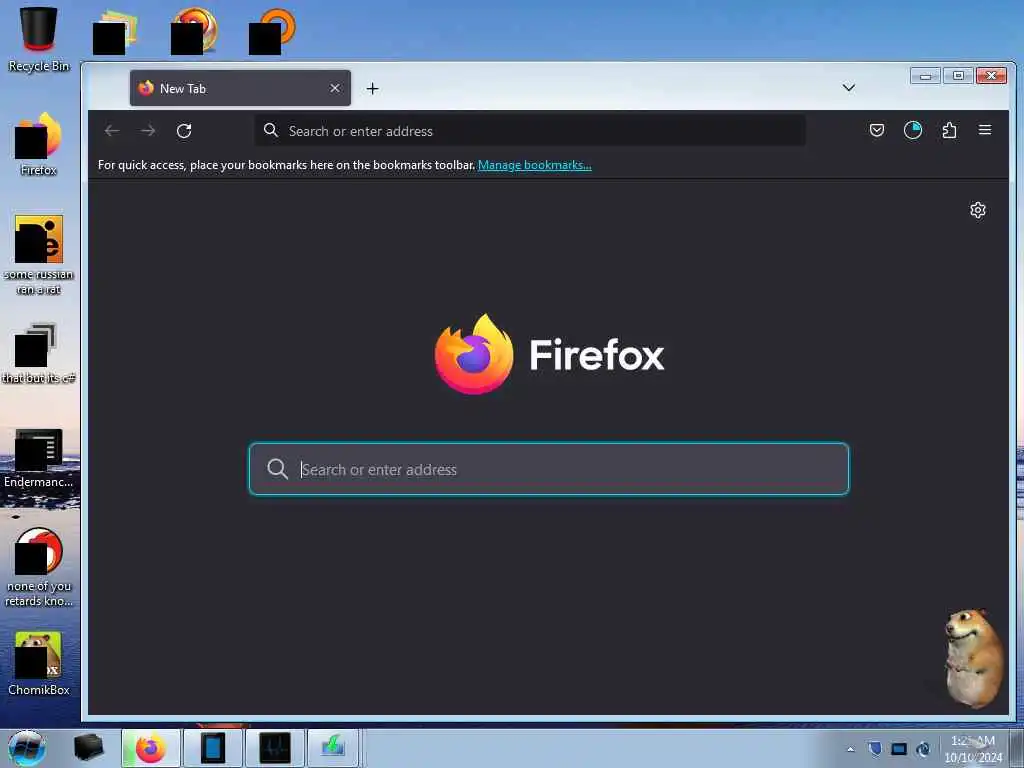Click the Firefox forward arrow button
This screenshot has width=1024, height=768.
tap(148, 131)
